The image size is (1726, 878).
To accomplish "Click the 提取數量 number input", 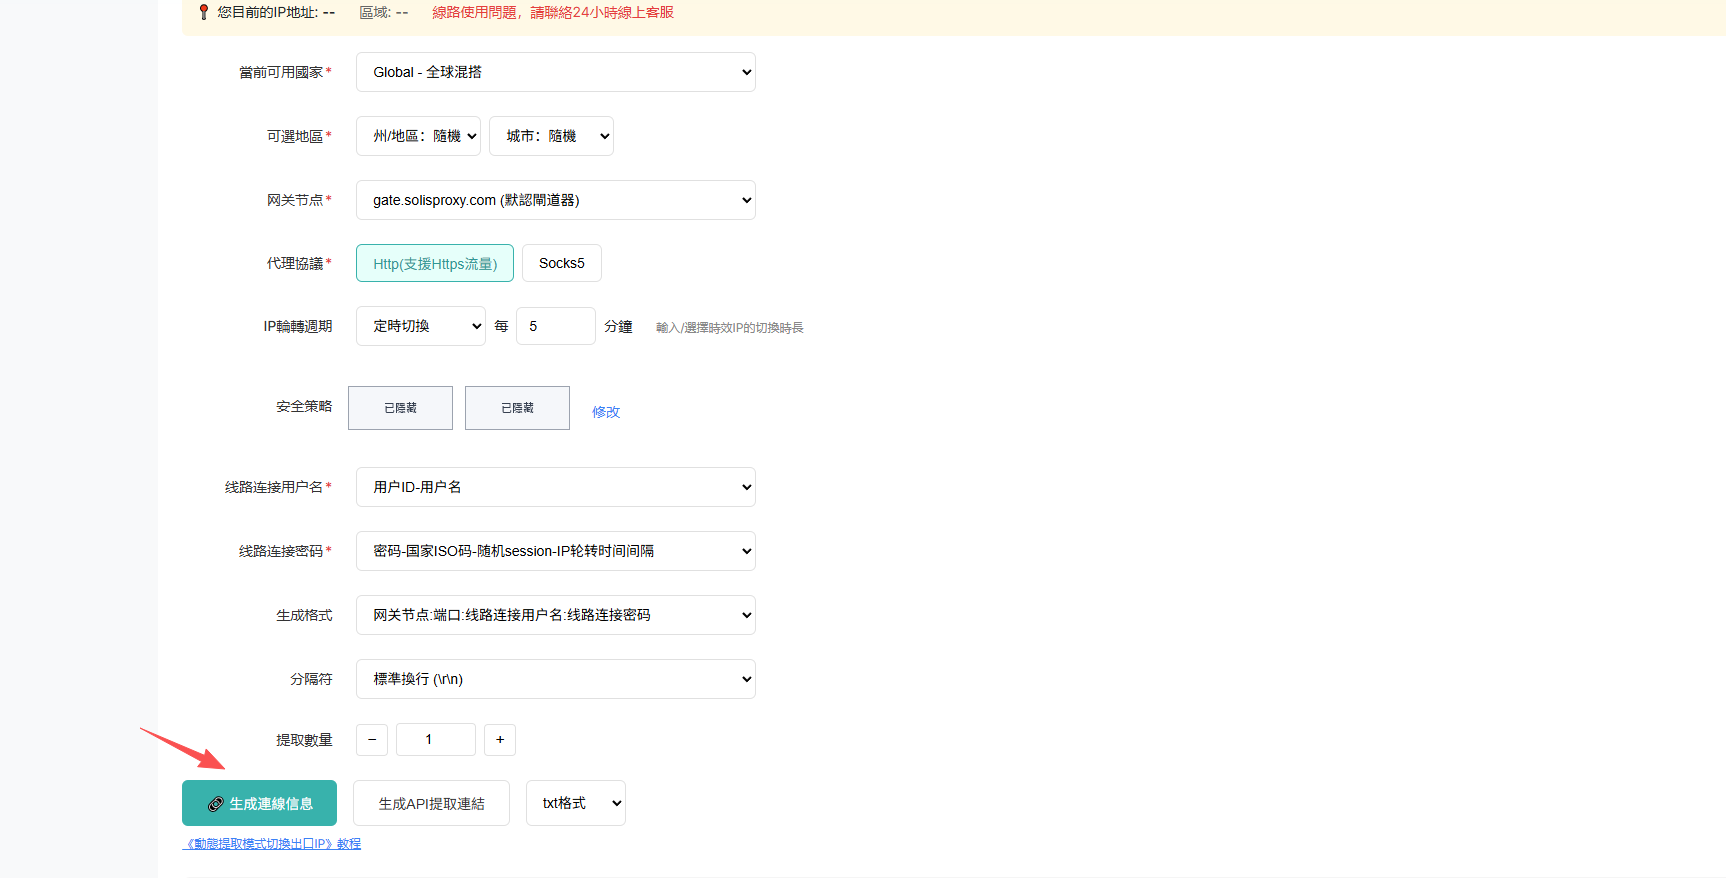I will point(436,740).
